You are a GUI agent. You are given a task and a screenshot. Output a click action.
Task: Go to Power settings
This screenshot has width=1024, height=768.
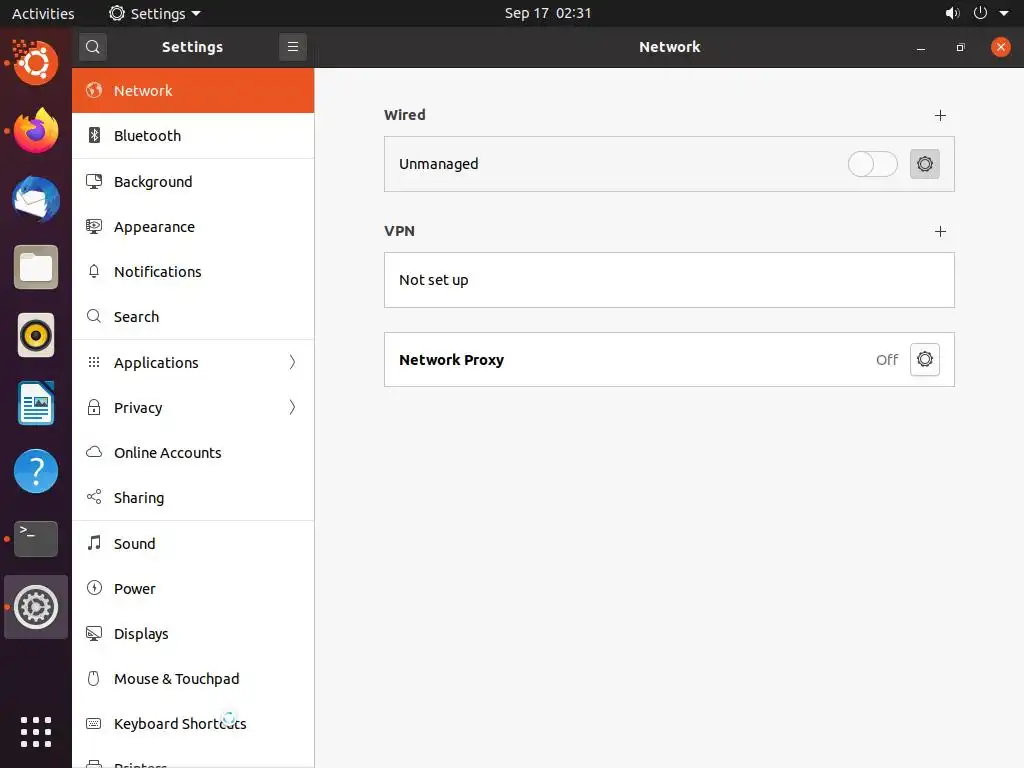193,588
